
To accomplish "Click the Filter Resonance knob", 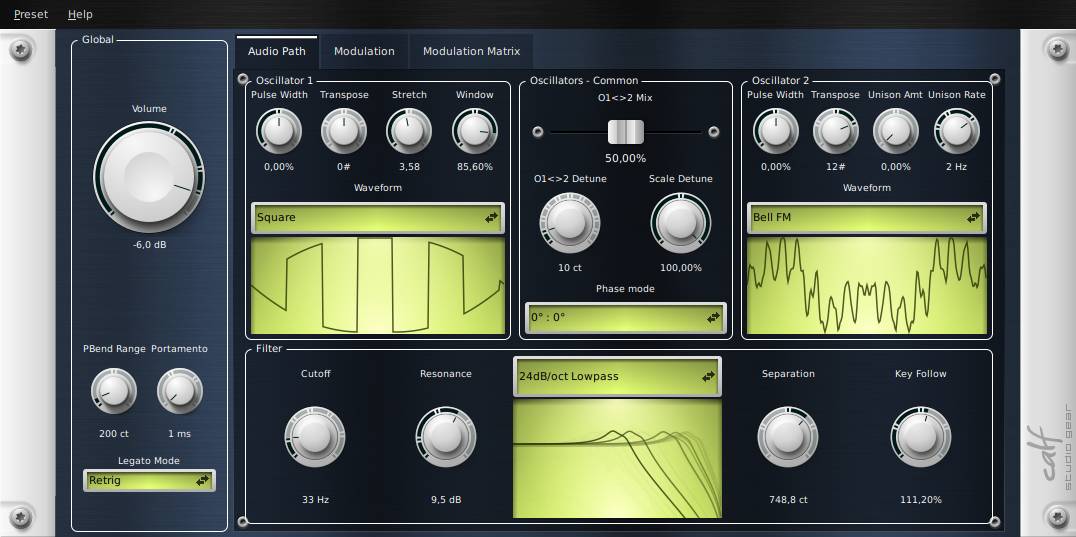I will pyautogui.click(x=446, y=437).
